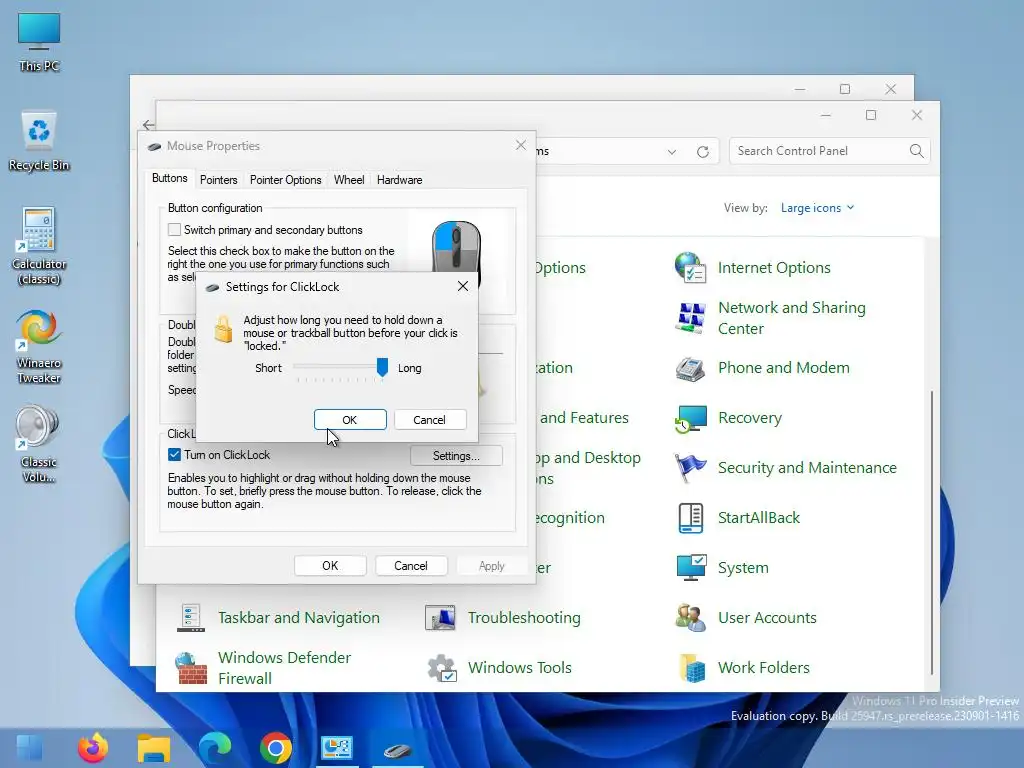1024x768 pixels.
Task: Select the Recycle Bin desktop icon
Action: point(39,141)
